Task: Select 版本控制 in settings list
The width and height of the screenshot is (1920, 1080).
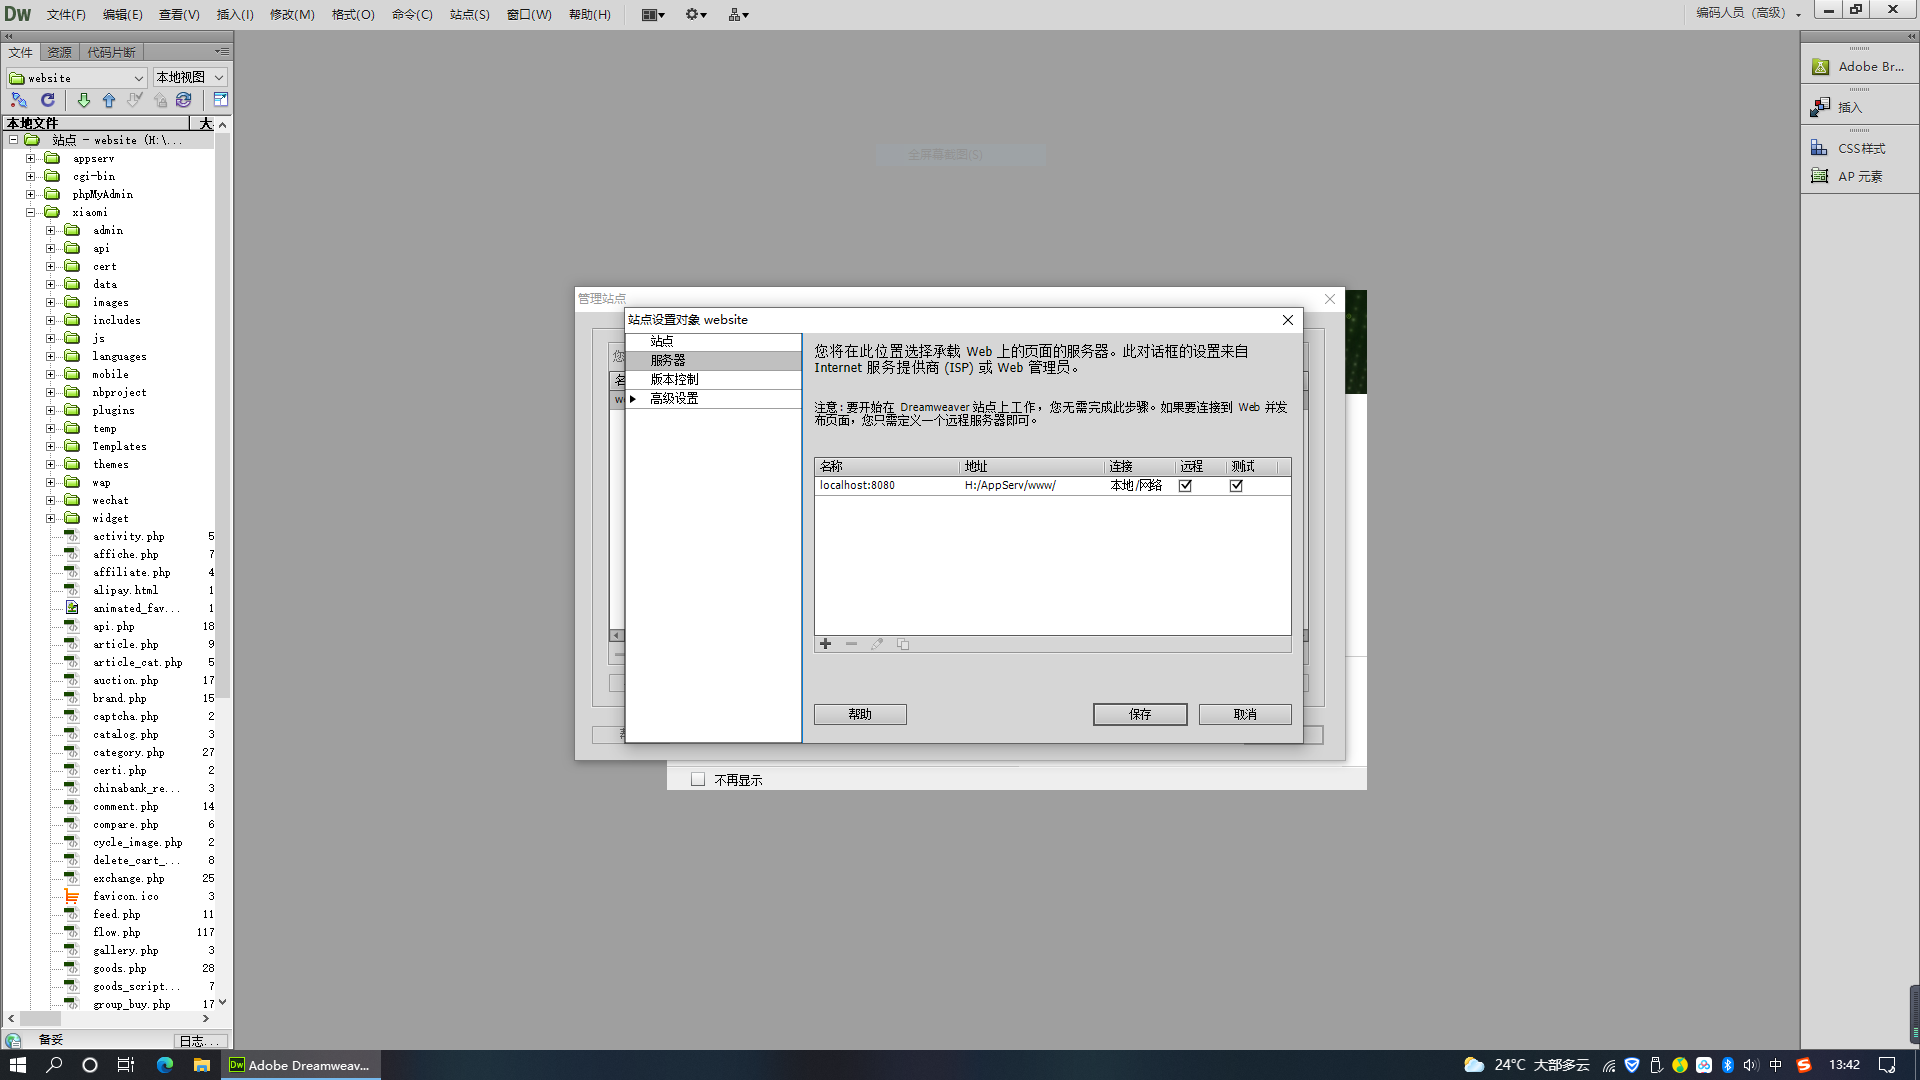Action: point(675,379)
